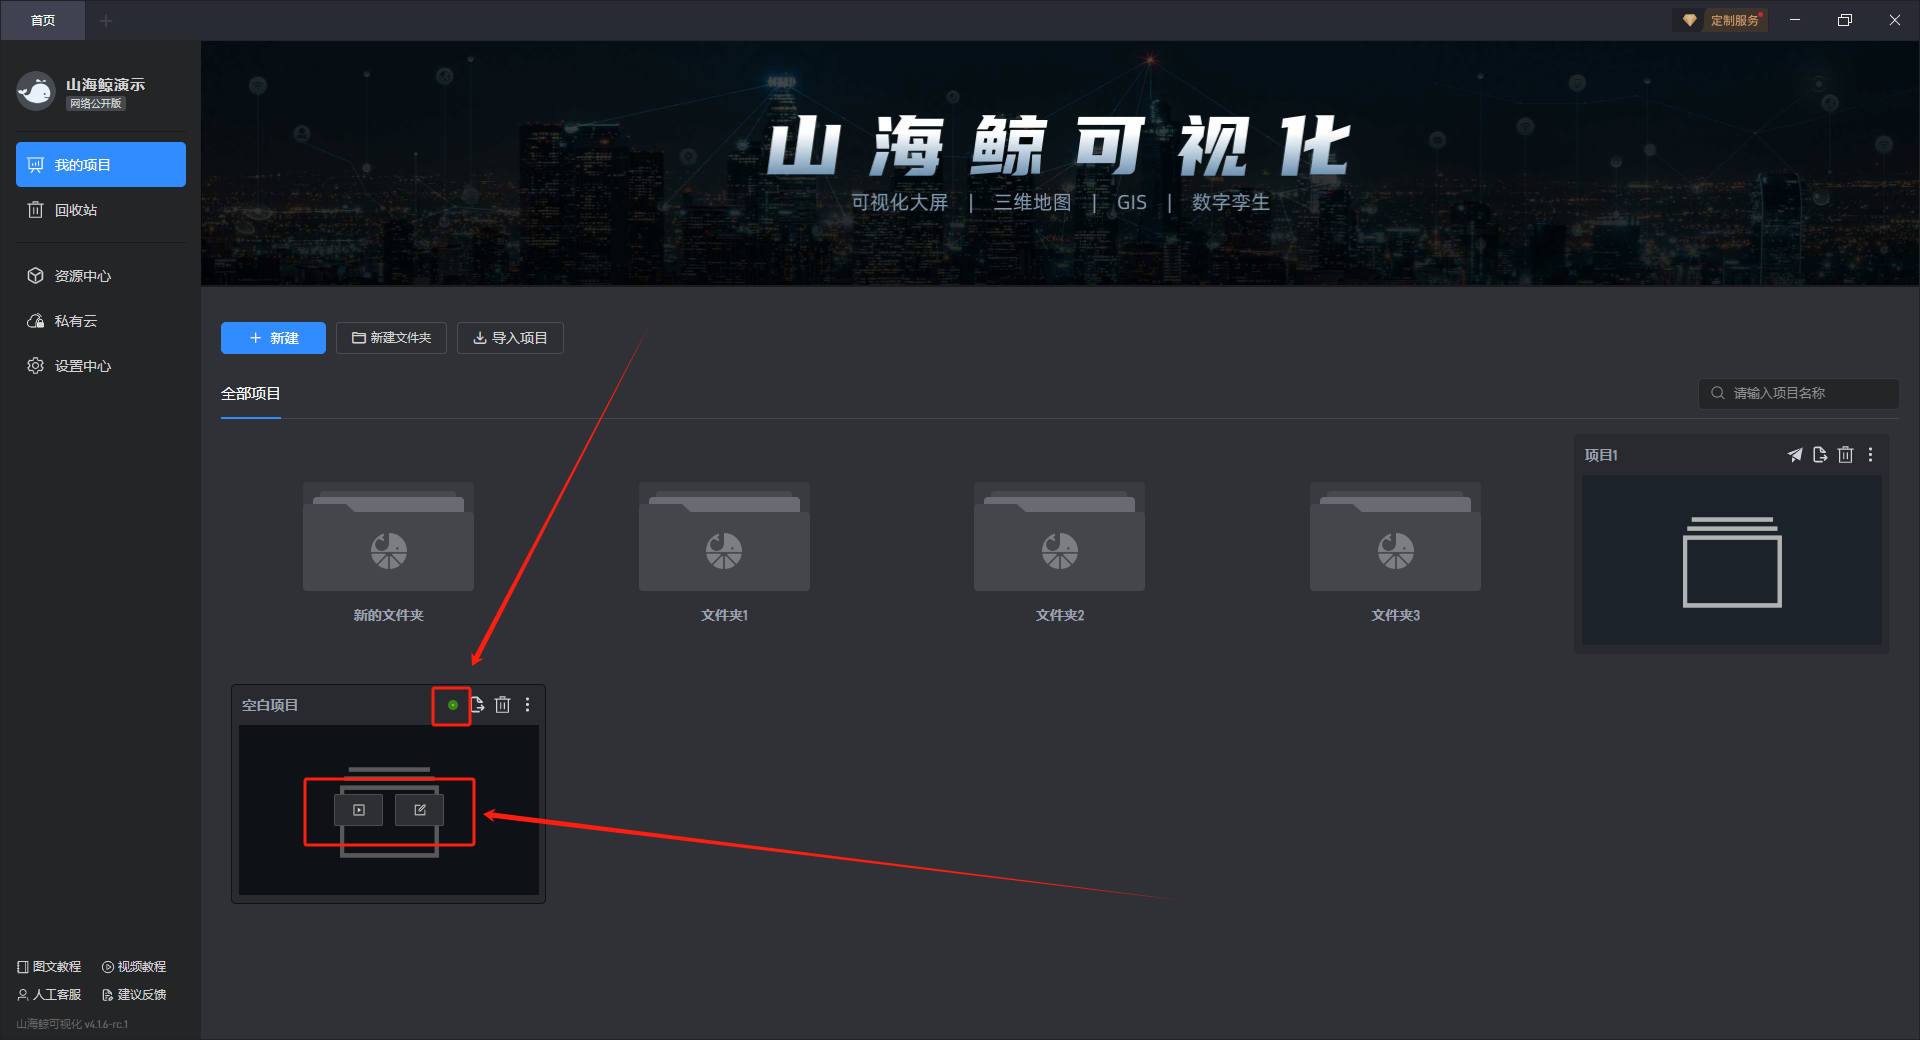
Task: Click export icon on 空白项目 card
Action: point(478,705)
